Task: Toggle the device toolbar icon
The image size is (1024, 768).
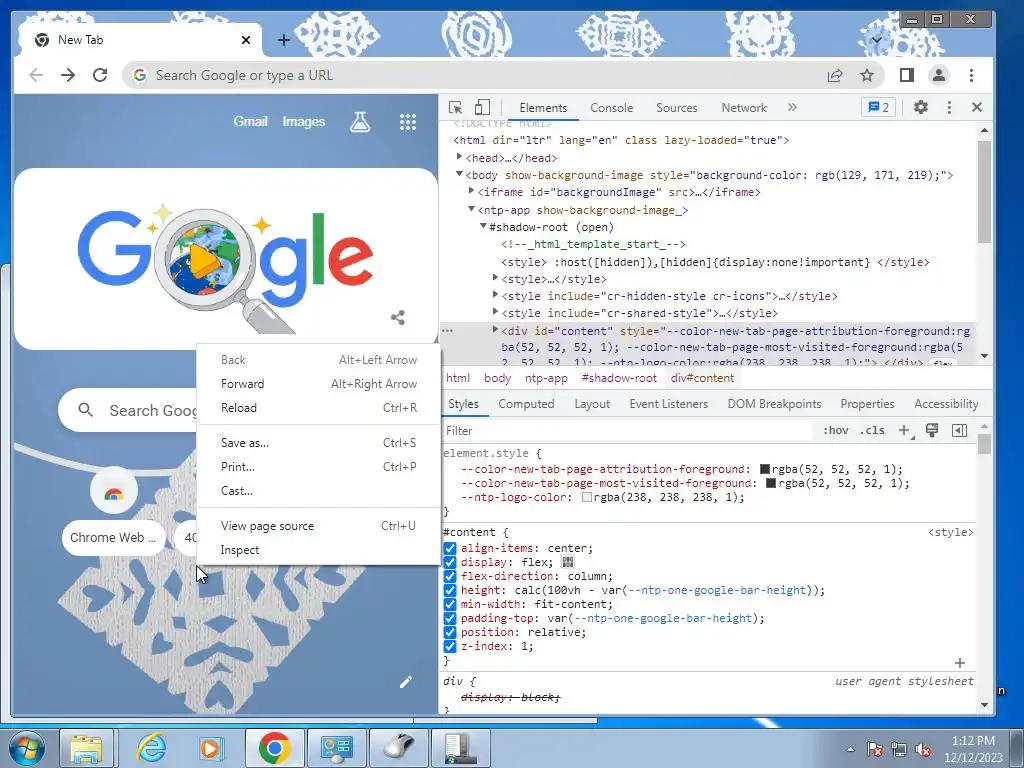Action: (482, 108)
